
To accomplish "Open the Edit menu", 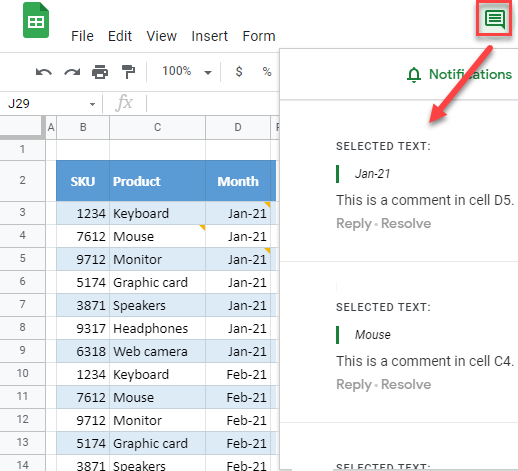I will 120,36.
